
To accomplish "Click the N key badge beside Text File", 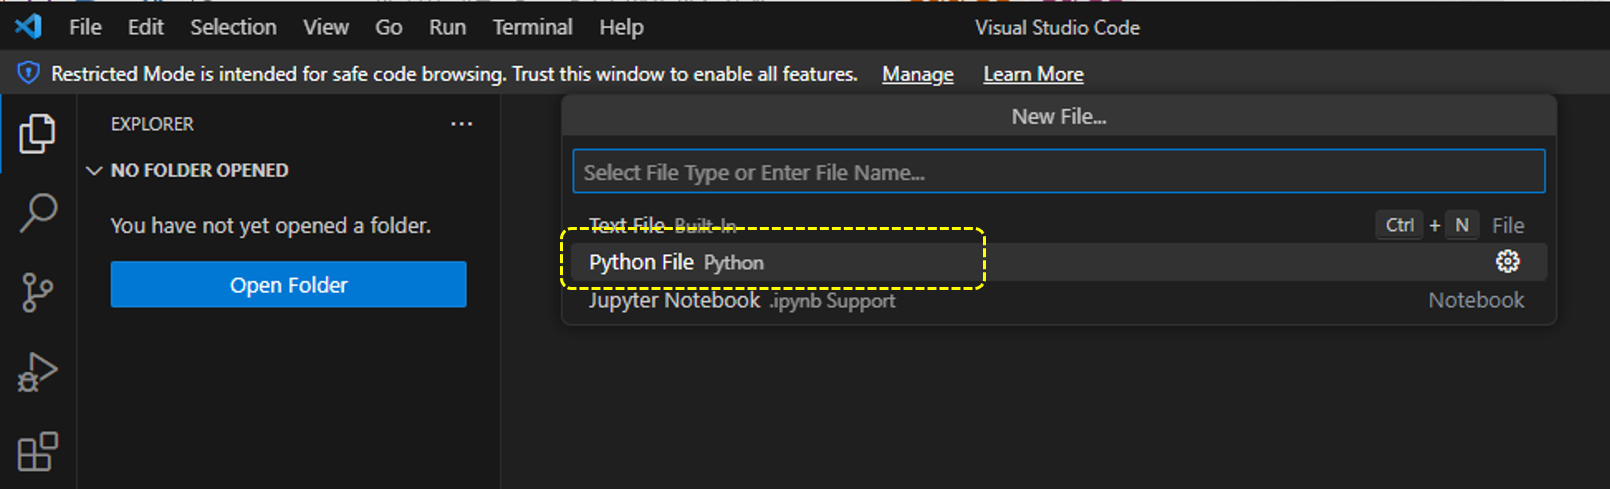I will click(1462, 225).
